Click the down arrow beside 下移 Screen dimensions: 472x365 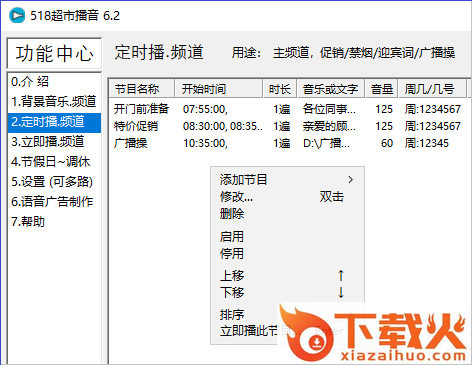click(341, 293)
